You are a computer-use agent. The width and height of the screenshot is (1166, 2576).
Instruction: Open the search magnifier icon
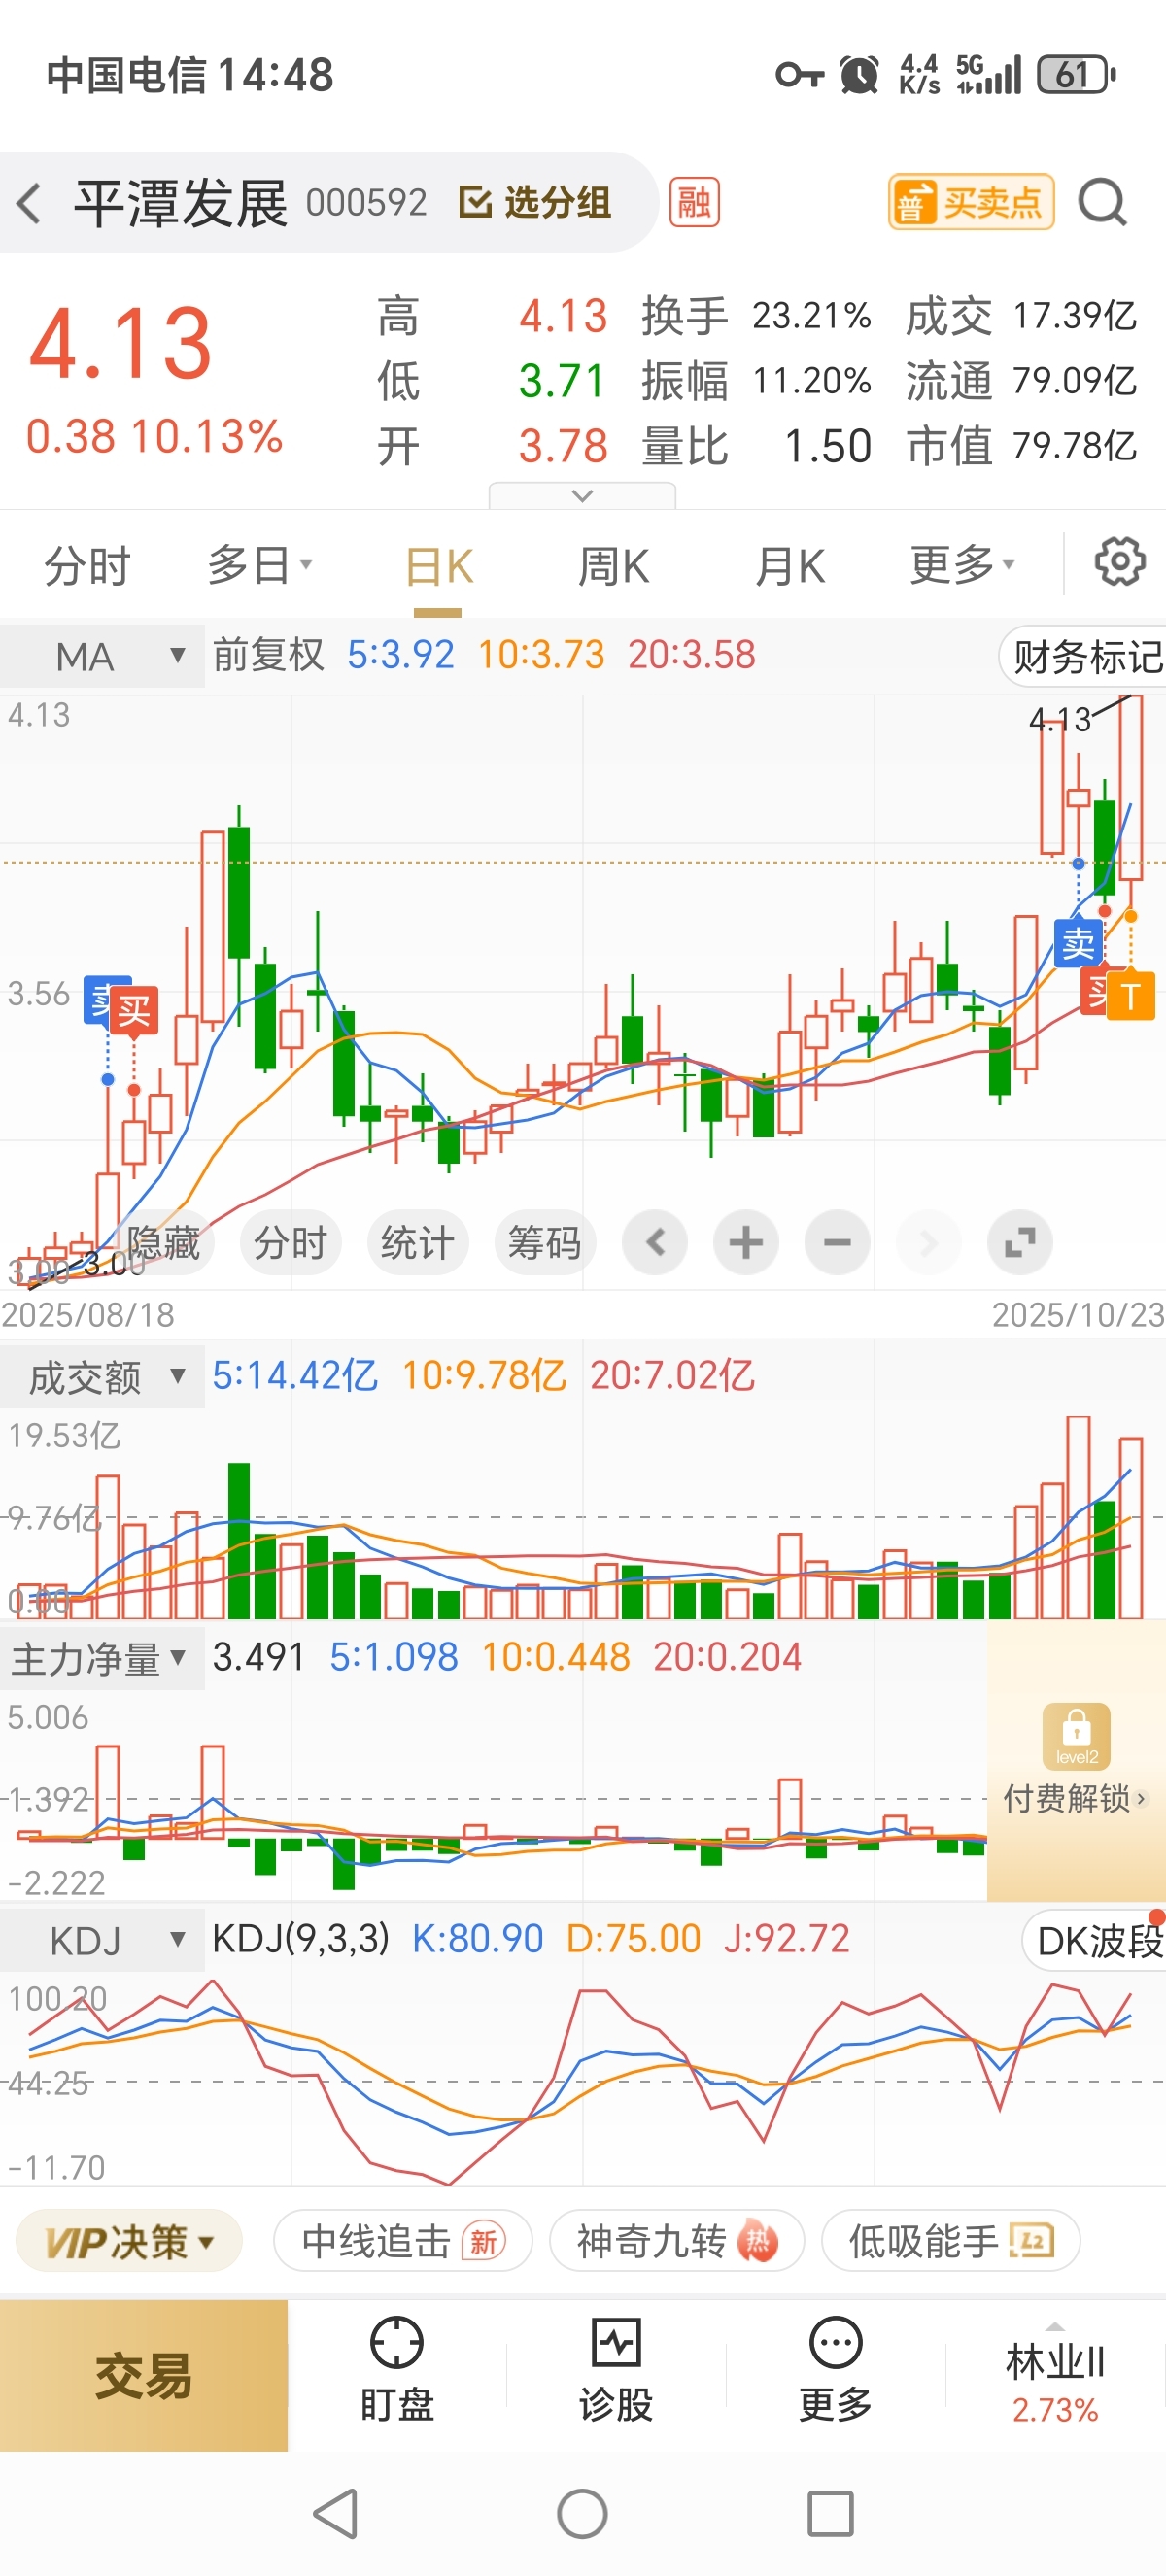click(x=1103, y=203)
